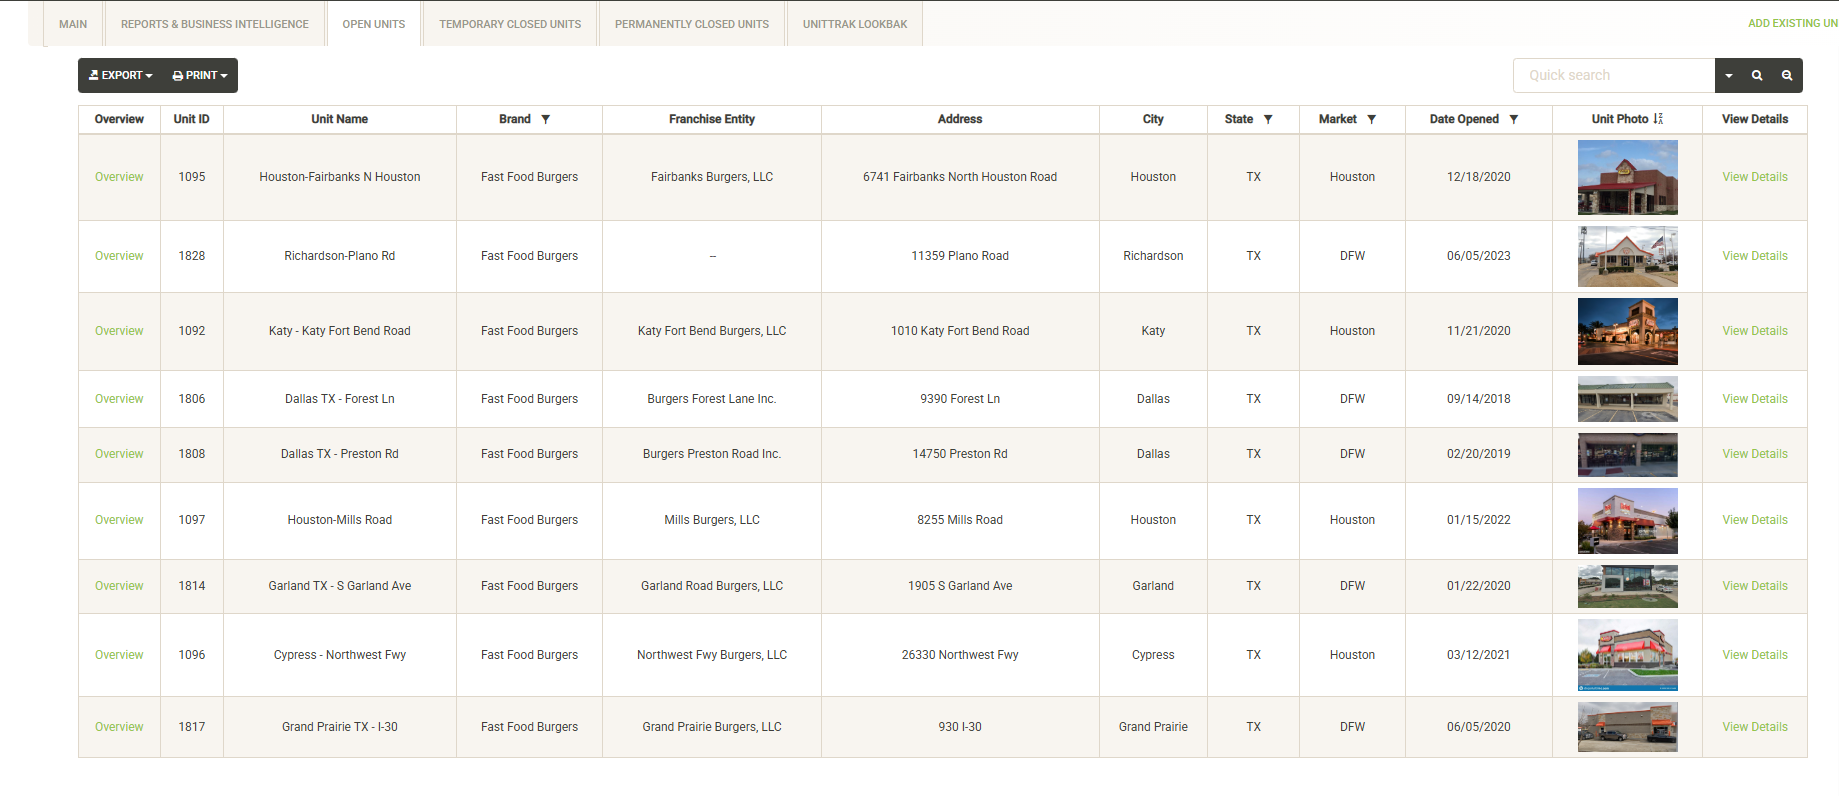The width and height of the screenshot is (1839, 810).
Task: Open Overview for unit 1095
Action: (119, 177)
